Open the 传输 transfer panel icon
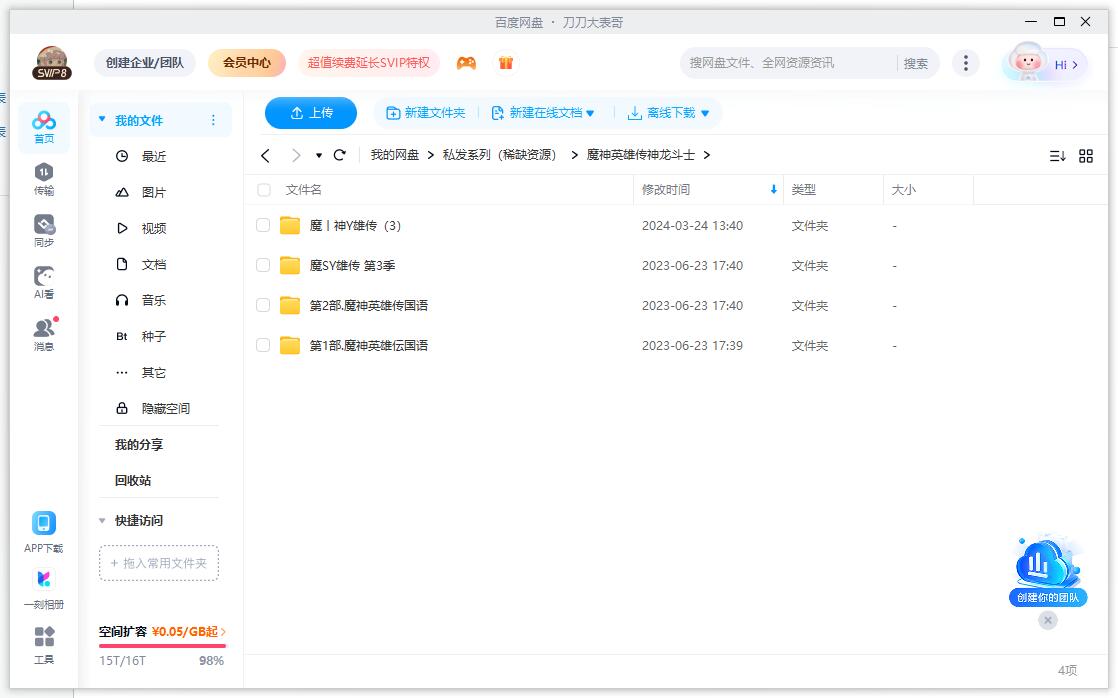1118x698 pixels. (x=43, y=179)
